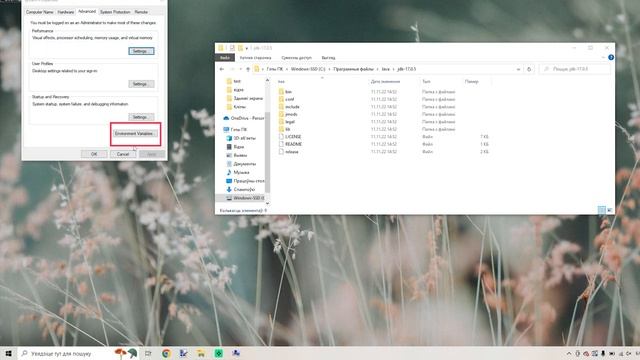Screen dimensions: 640x360
Task: Open the conf folder in Explorer
Action: 289,99
